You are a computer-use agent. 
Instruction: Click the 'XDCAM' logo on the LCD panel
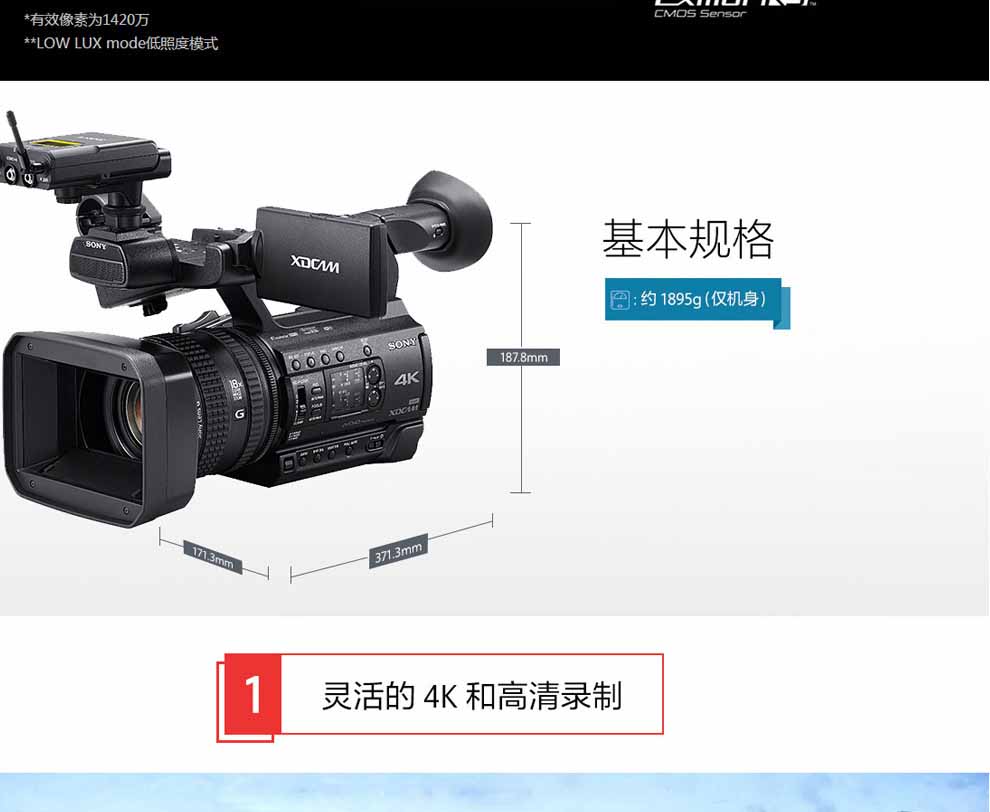(315, 263)
